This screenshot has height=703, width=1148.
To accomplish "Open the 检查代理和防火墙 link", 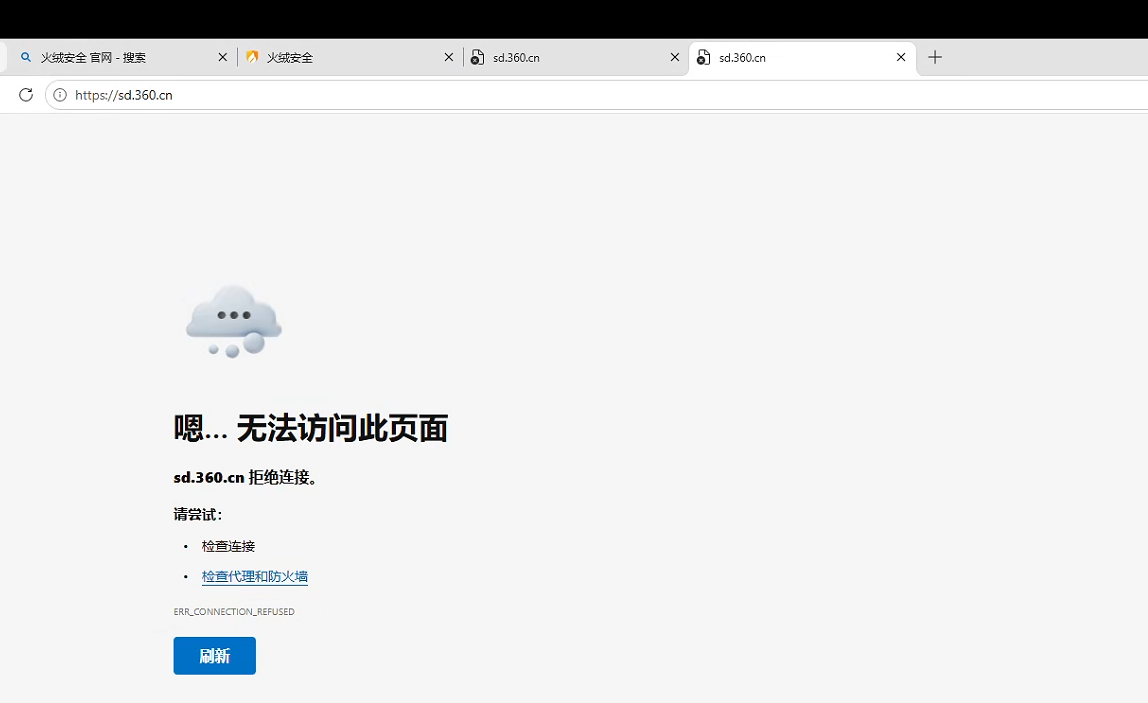I will [x=255, y=576].
